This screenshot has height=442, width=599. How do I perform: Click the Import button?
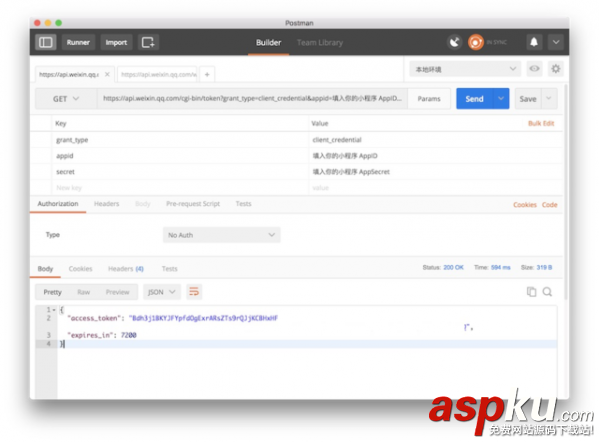[116, 42]
